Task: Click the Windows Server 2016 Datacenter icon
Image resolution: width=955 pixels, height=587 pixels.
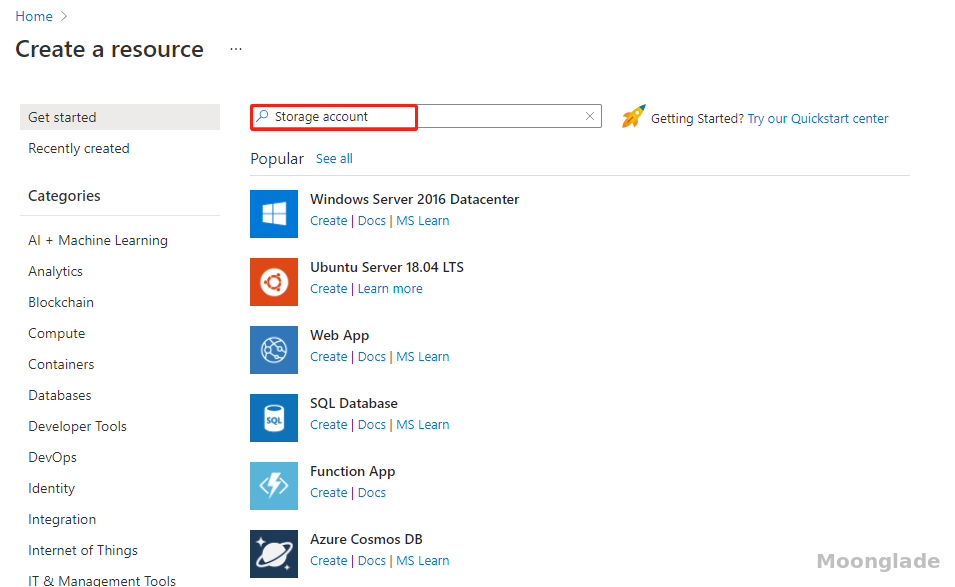Action: click(x=273, y=214)
